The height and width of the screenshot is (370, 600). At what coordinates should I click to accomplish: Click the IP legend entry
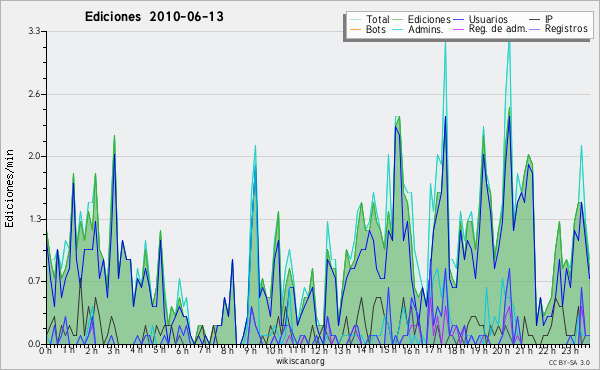coord(549,19)
